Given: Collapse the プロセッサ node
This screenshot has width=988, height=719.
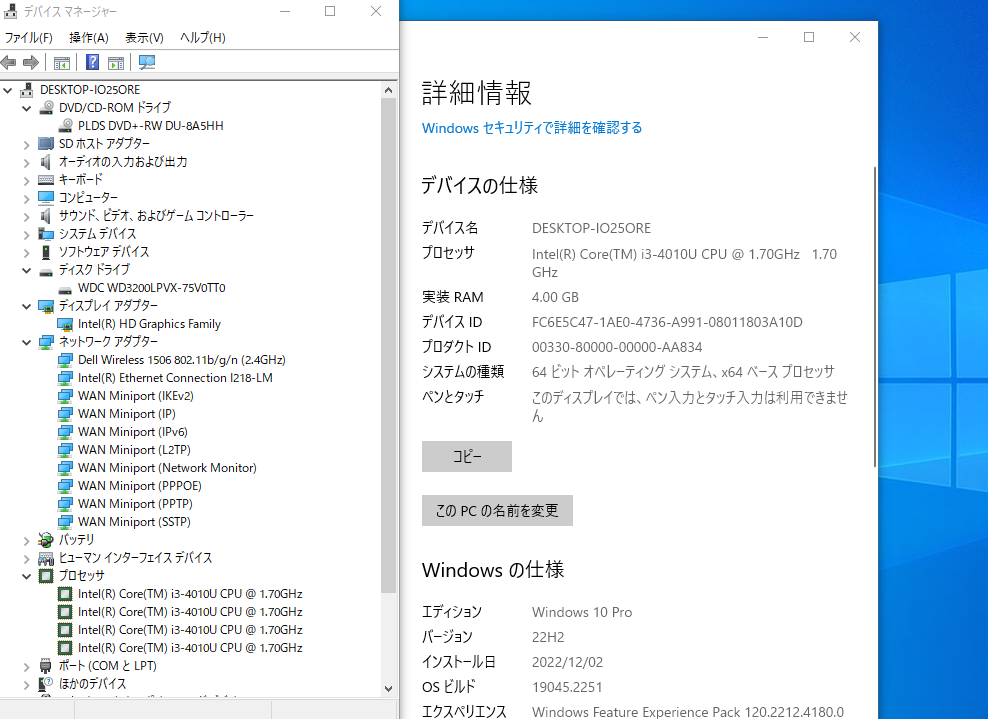Looking at the screenshot, I should (x=26, y=576).
